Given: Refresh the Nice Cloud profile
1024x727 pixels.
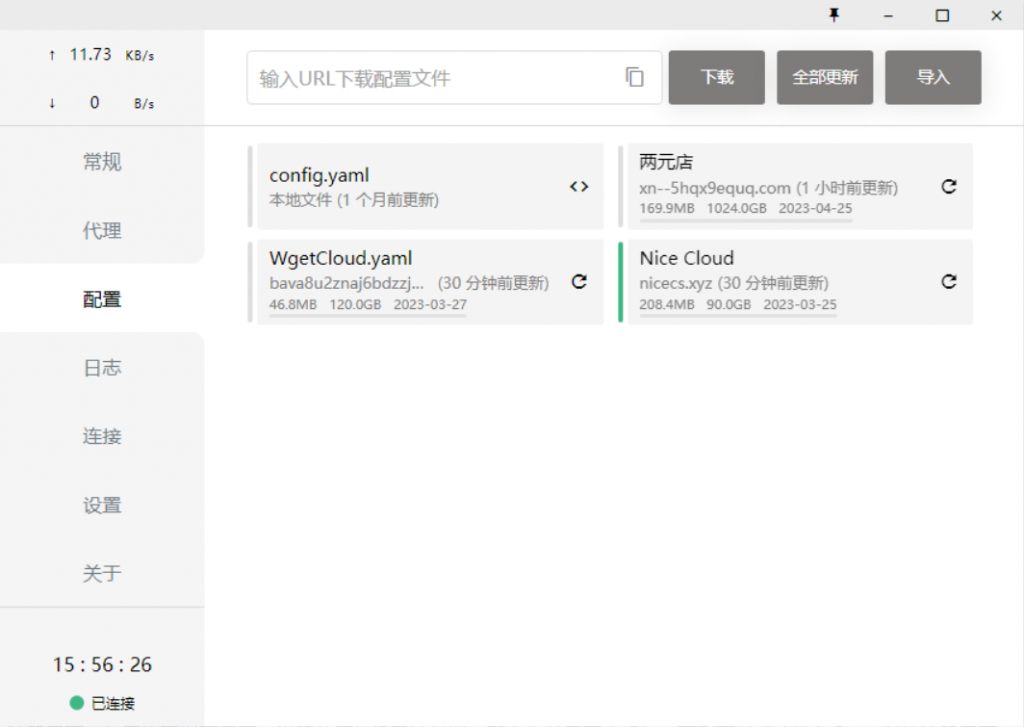Looking at the screenshot, I should click(948, 282).
